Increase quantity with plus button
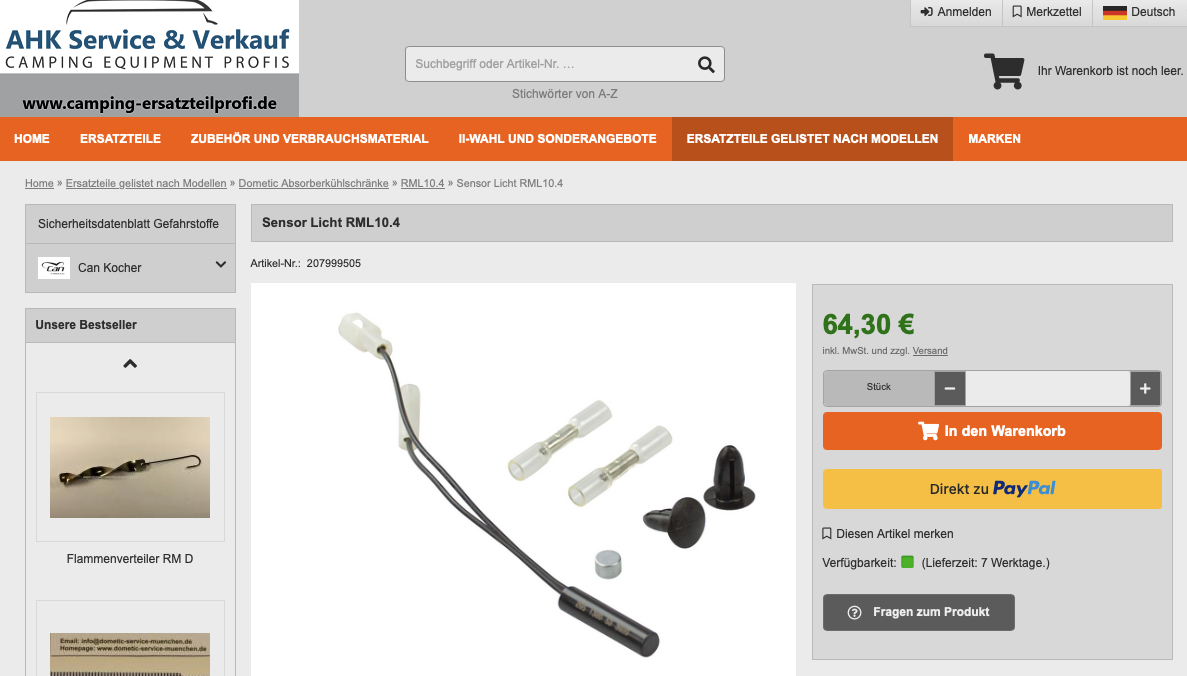Image resolution: width=1187 pixels, height=676 pixels. tap(1145, 388)
